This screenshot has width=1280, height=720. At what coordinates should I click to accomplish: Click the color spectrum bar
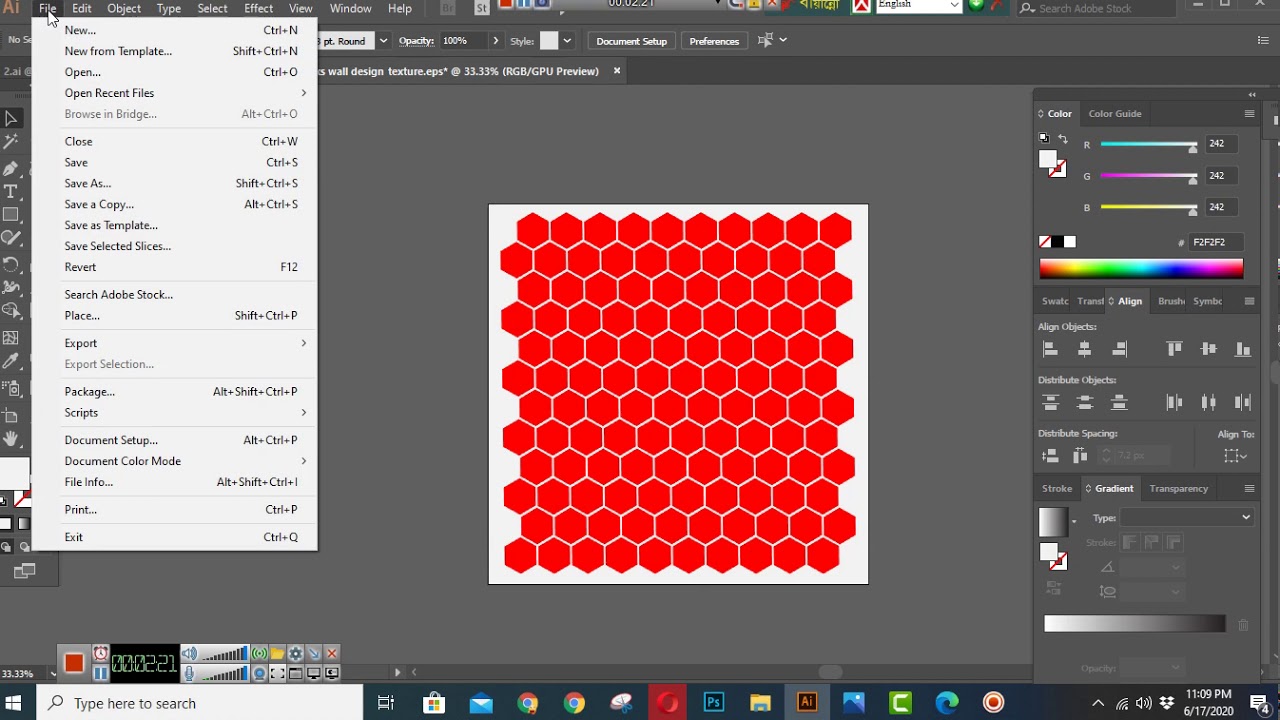point(1141,268)
